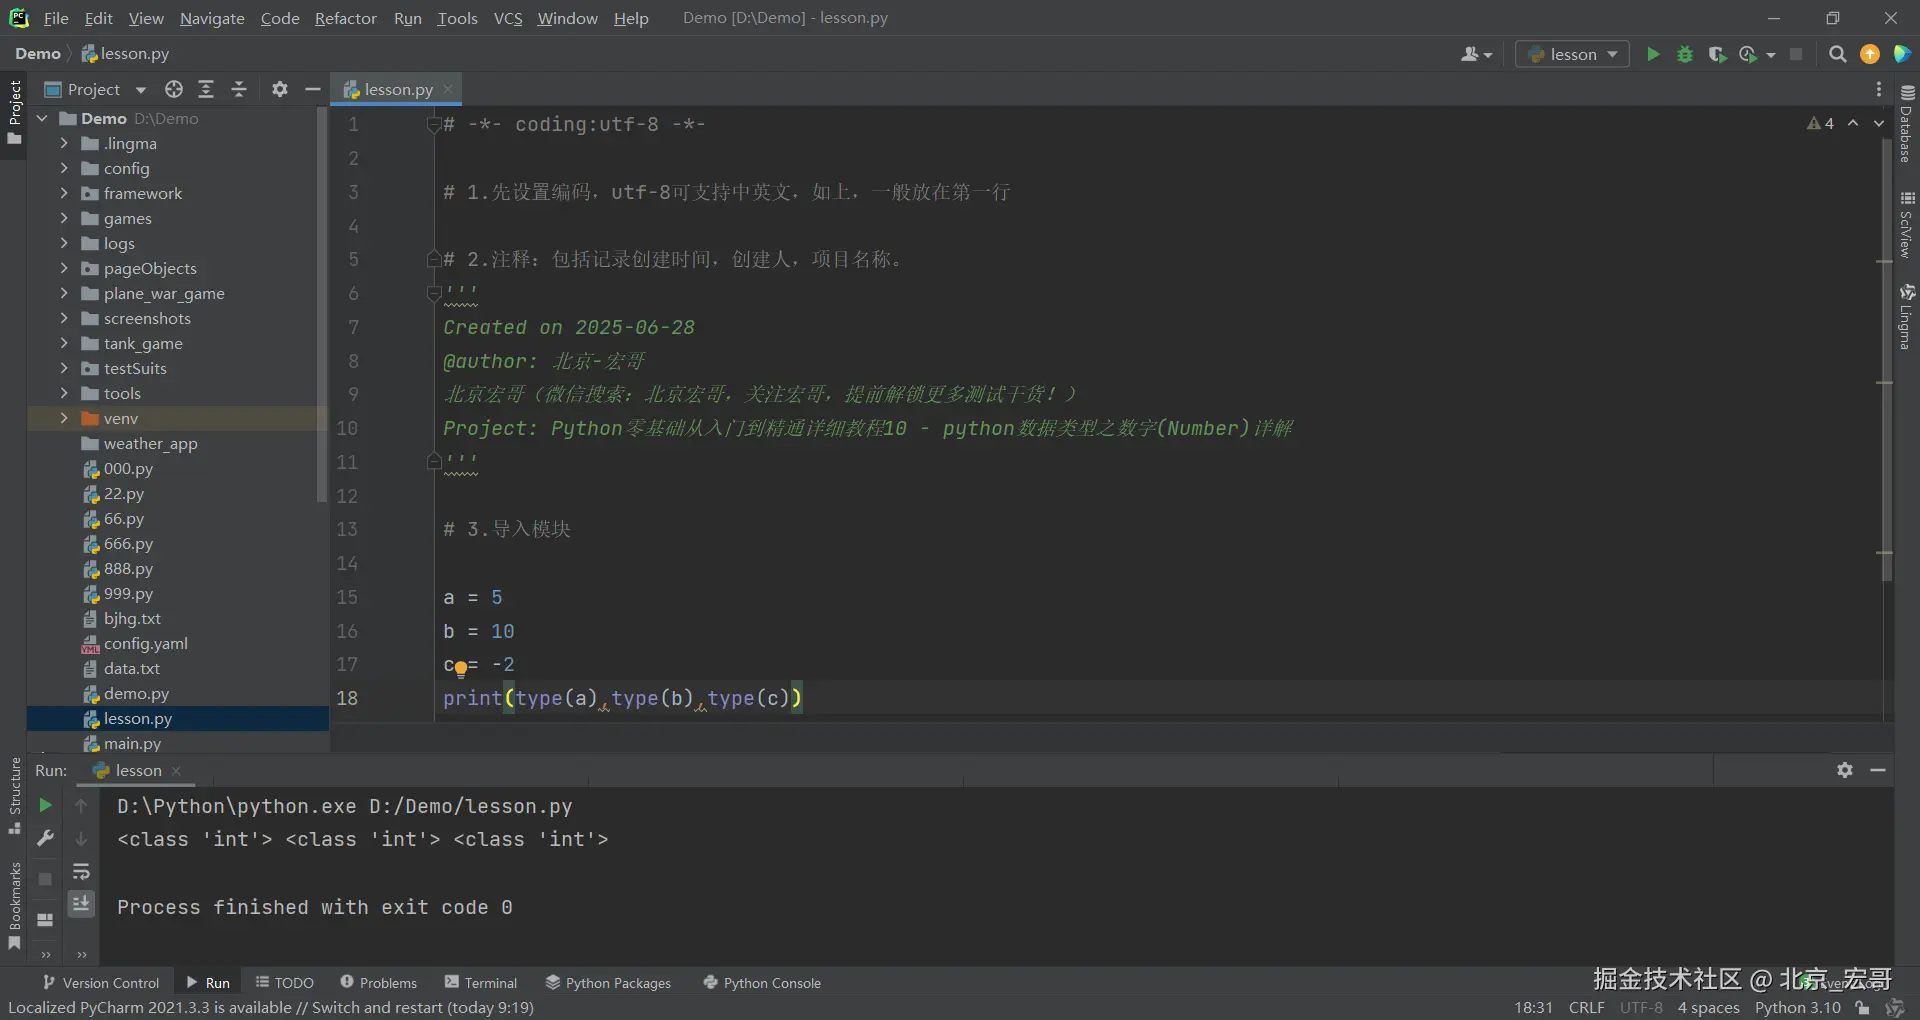Open the Structure tool window

tap(14, 796)
